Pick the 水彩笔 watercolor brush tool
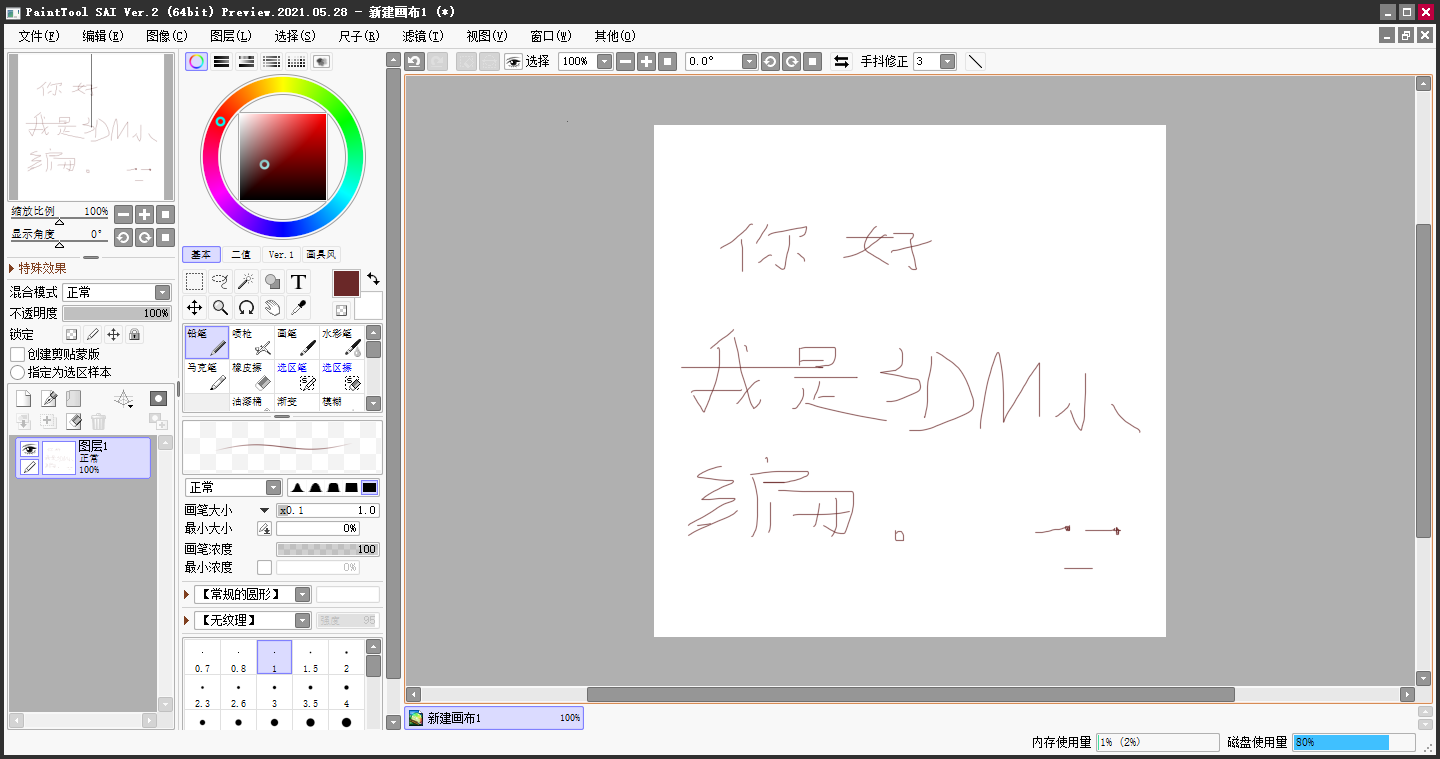 341,342
